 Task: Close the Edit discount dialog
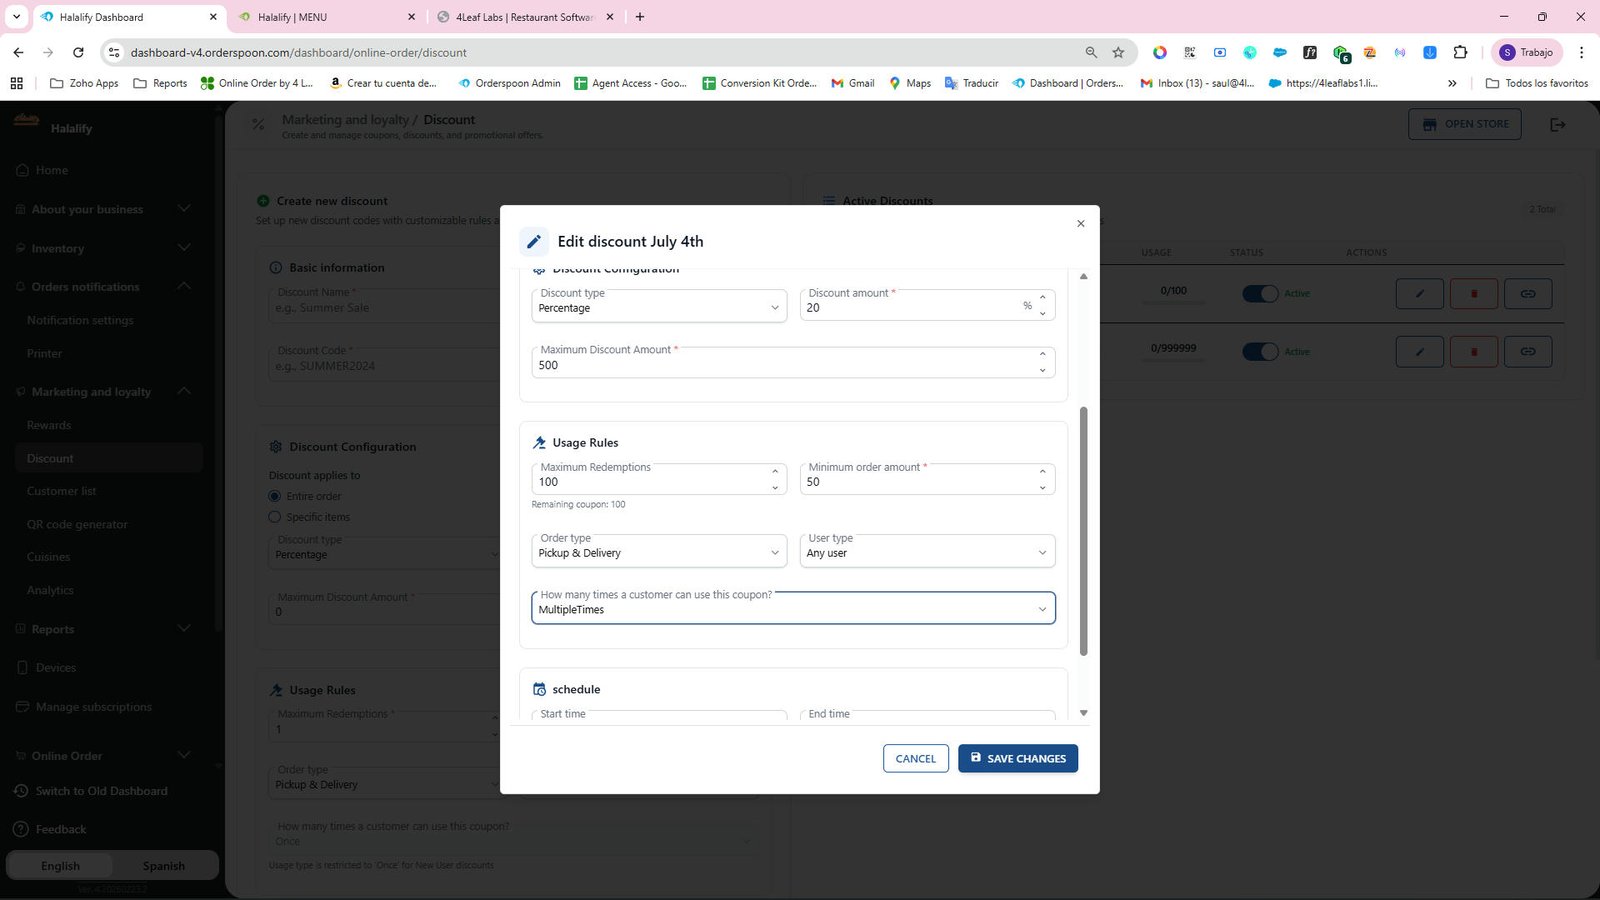pos(1080,224)
